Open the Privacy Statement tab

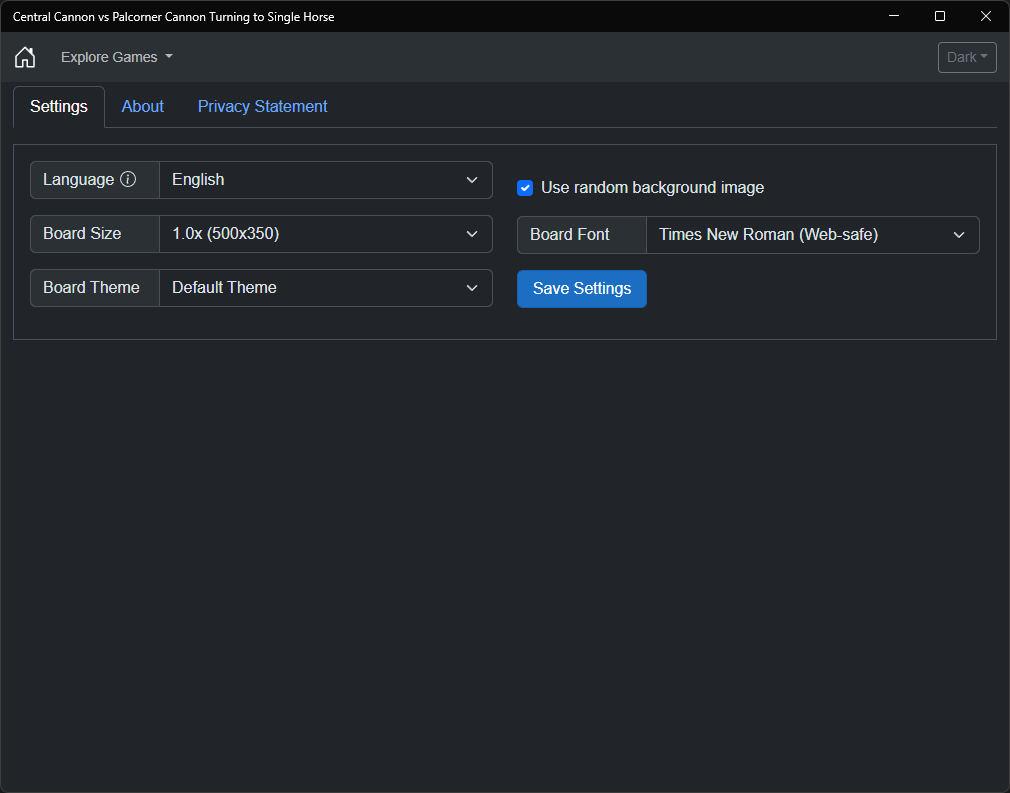point(262,107)
